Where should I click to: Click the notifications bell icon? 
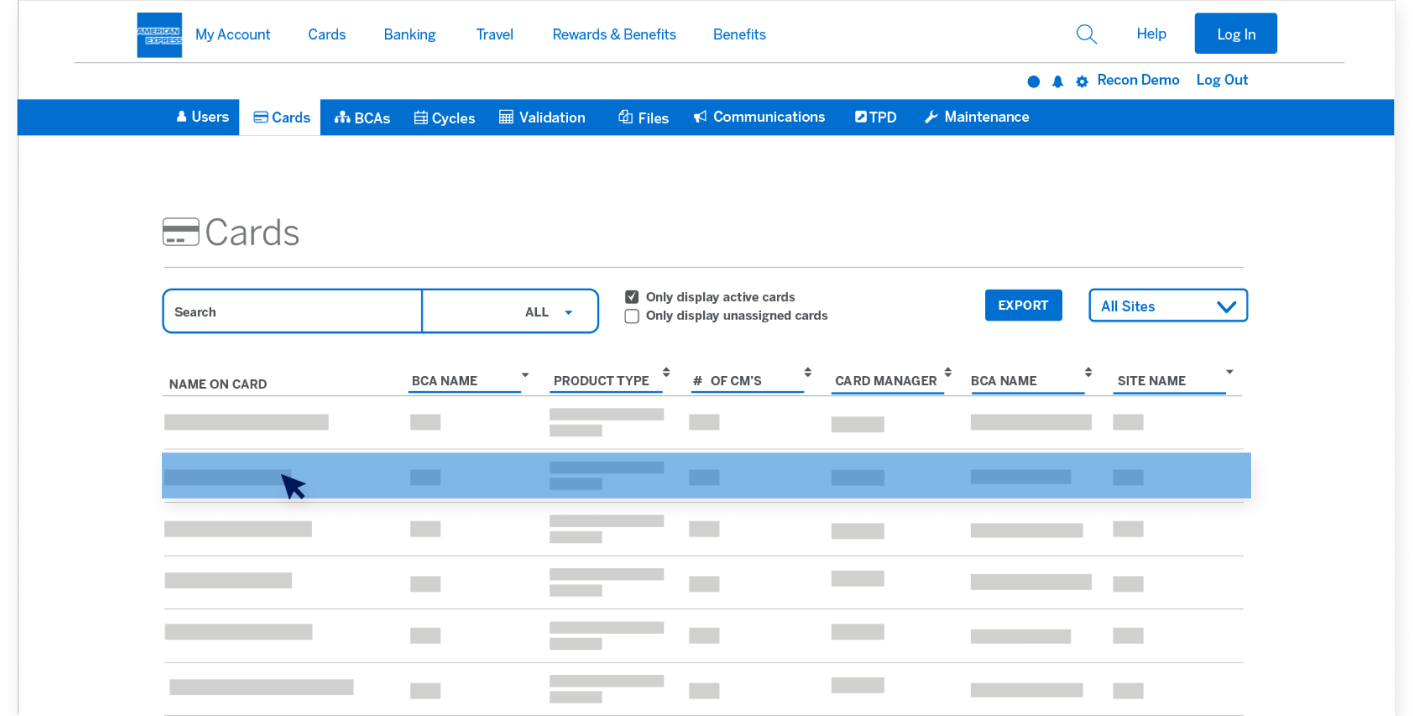(x=1057, y=82)
